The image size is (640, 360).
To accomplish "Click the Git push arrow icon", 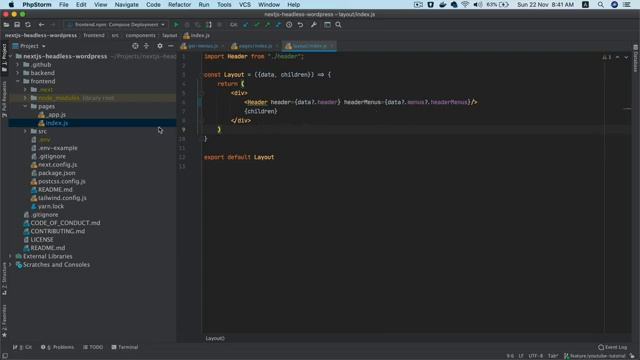I will point(267,25).
